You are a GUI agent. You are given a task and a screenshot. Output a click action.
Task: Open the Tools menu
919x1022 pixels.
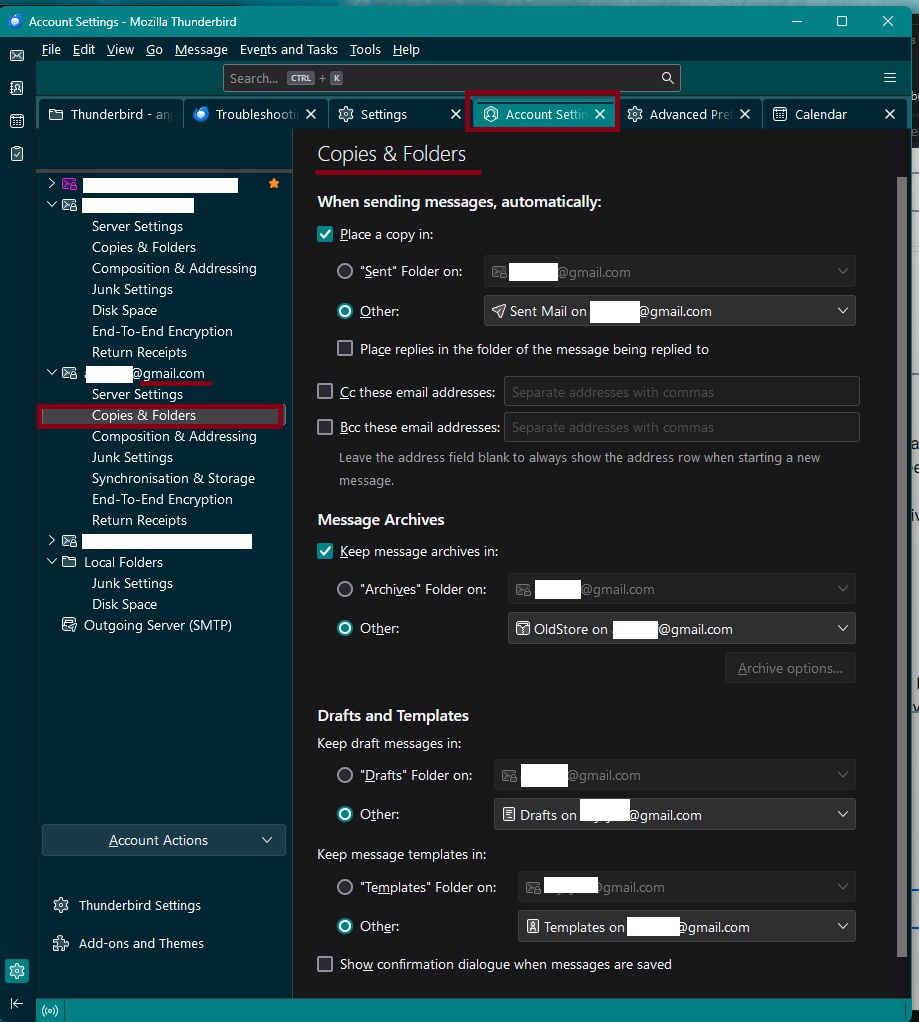click(365, 50)
